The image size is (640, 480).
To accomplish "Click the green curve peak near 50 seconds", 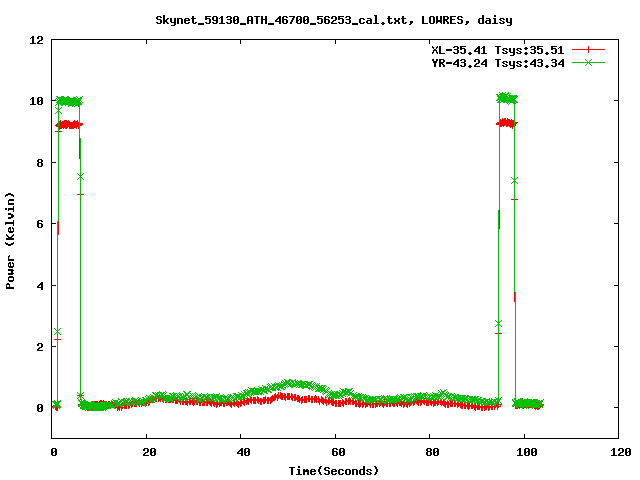I will (291, 383).
